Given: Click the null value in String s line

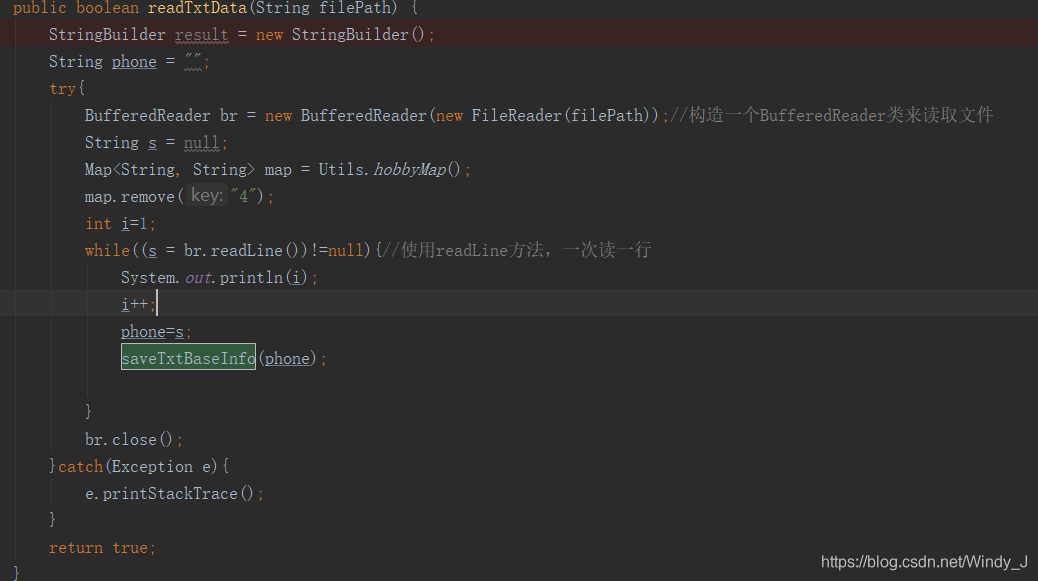Looking at the screenshot, I should 201,143.
